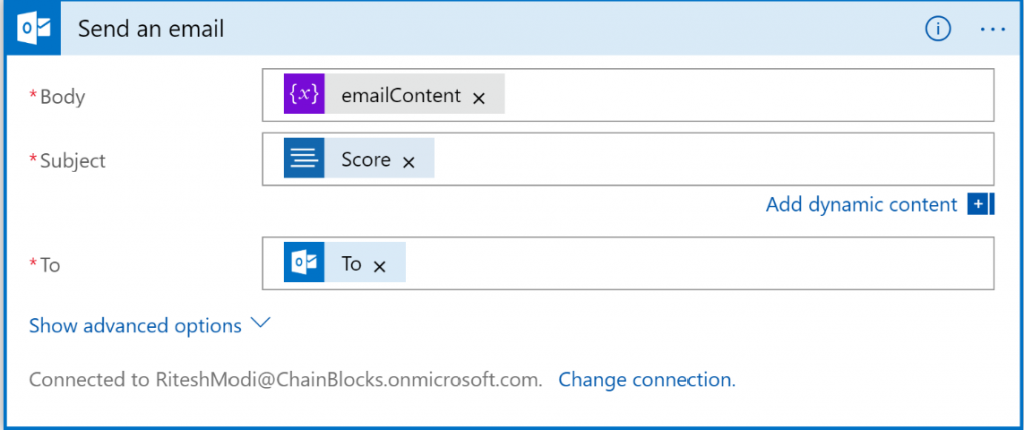Click the Change connection link
The image size is (1024, 430).
click(646, 380)
